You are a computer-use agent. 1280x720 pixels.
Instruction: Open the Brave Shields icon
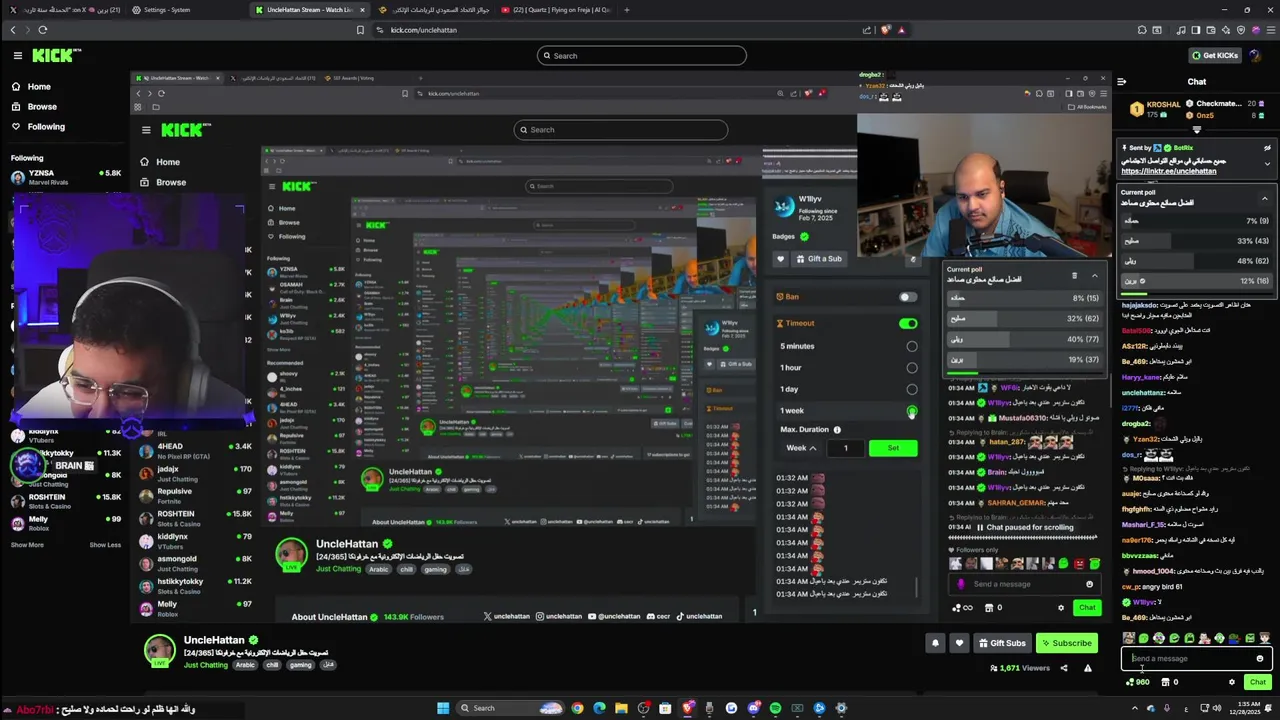[x=885, y=30]
